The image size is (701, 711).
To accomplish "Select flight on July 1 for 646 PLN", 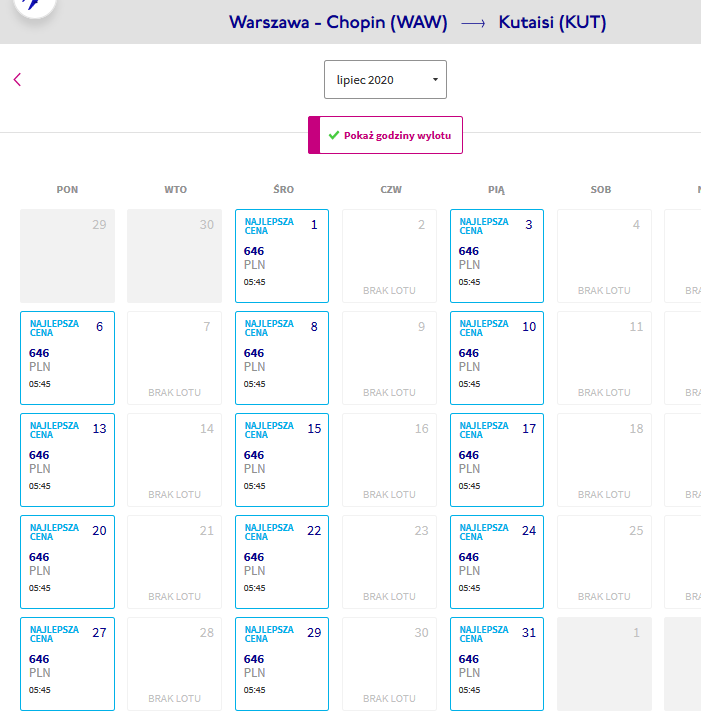I will 282,256.
